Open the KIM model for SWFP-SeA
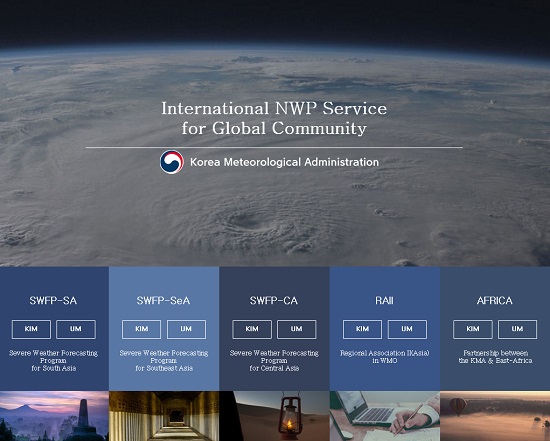 point(141,329)
